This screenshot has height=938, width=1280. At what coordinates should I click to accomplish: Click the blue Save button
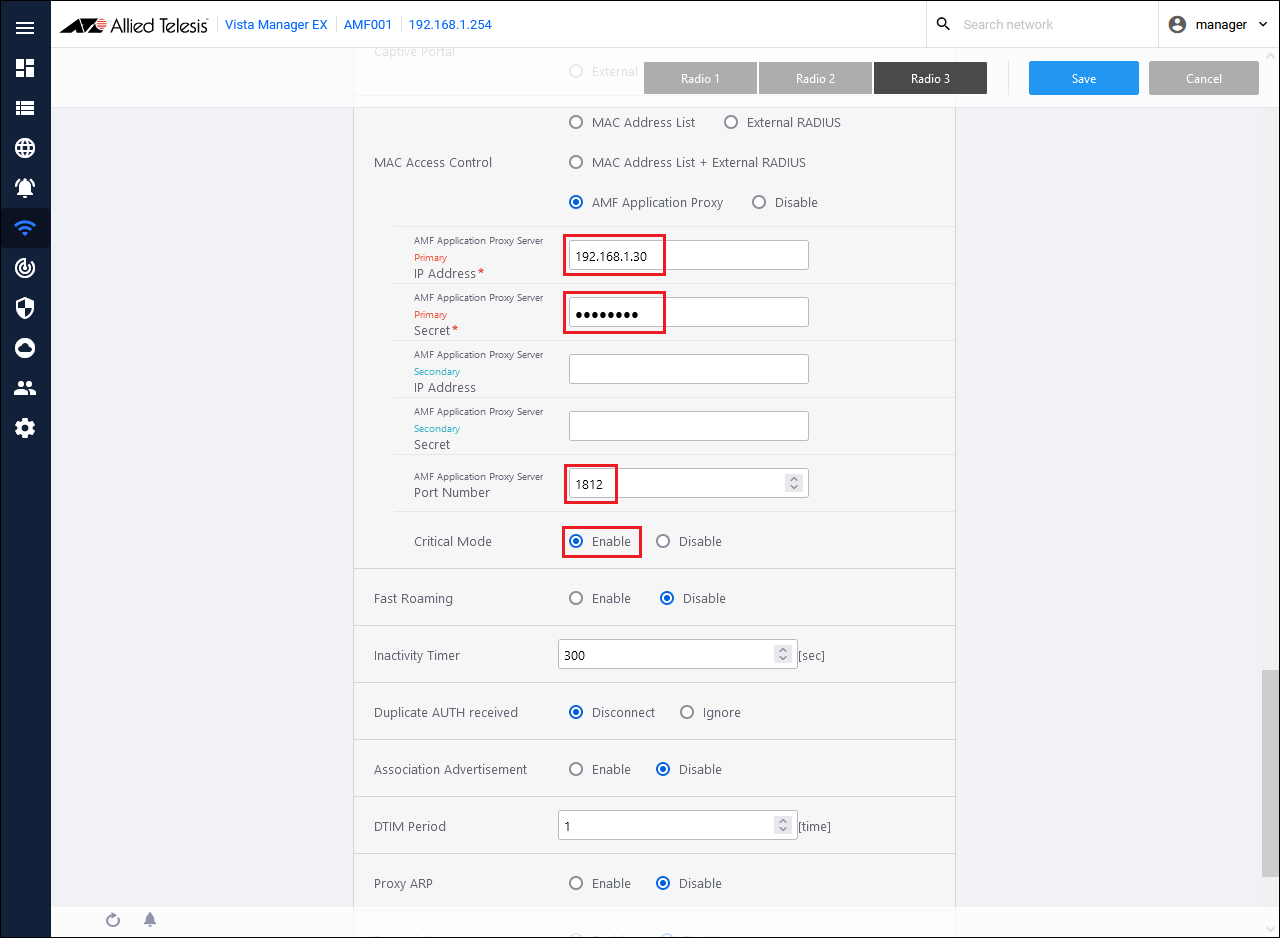[1083, 78]
